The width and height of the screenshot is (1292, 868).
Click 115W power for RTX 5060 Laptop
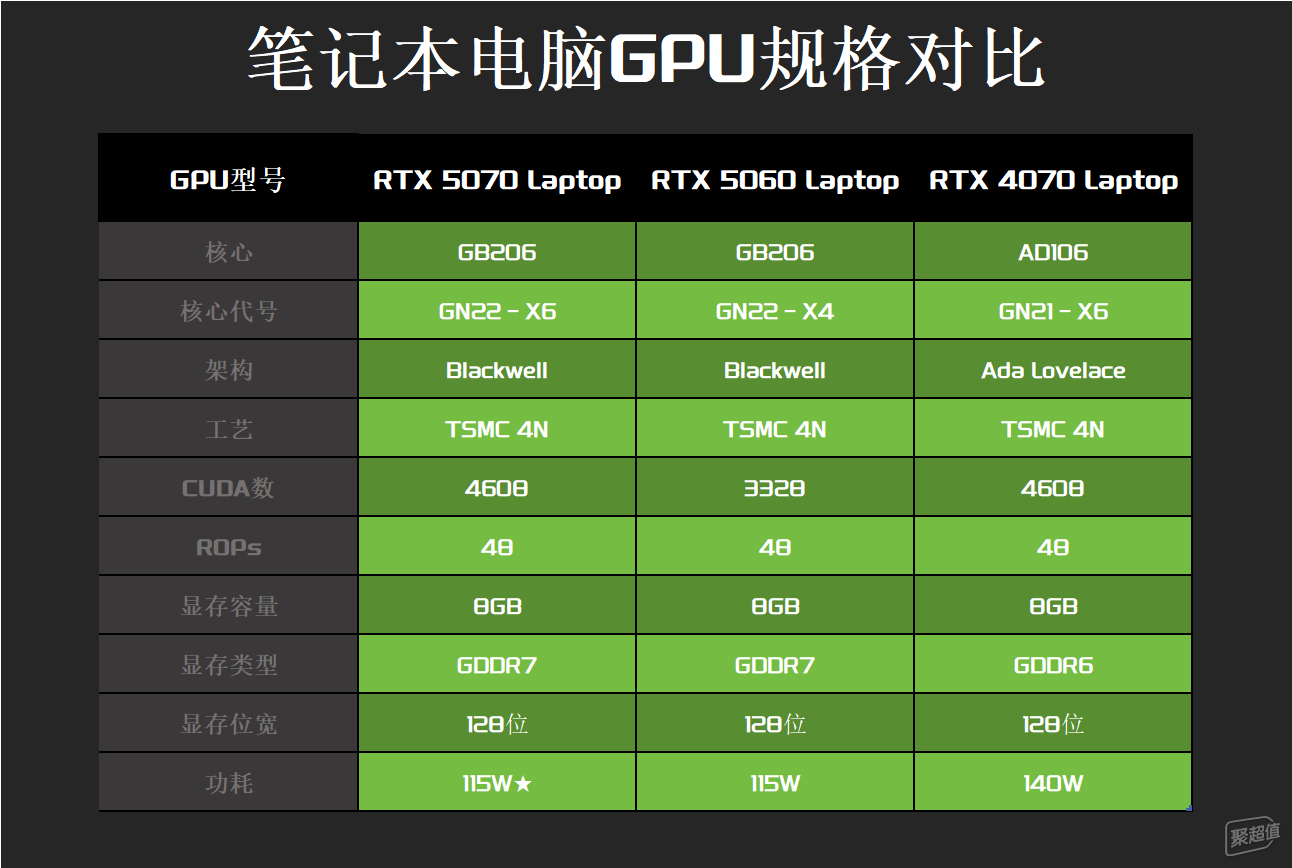pyautogui.click(x=775, y=783)
